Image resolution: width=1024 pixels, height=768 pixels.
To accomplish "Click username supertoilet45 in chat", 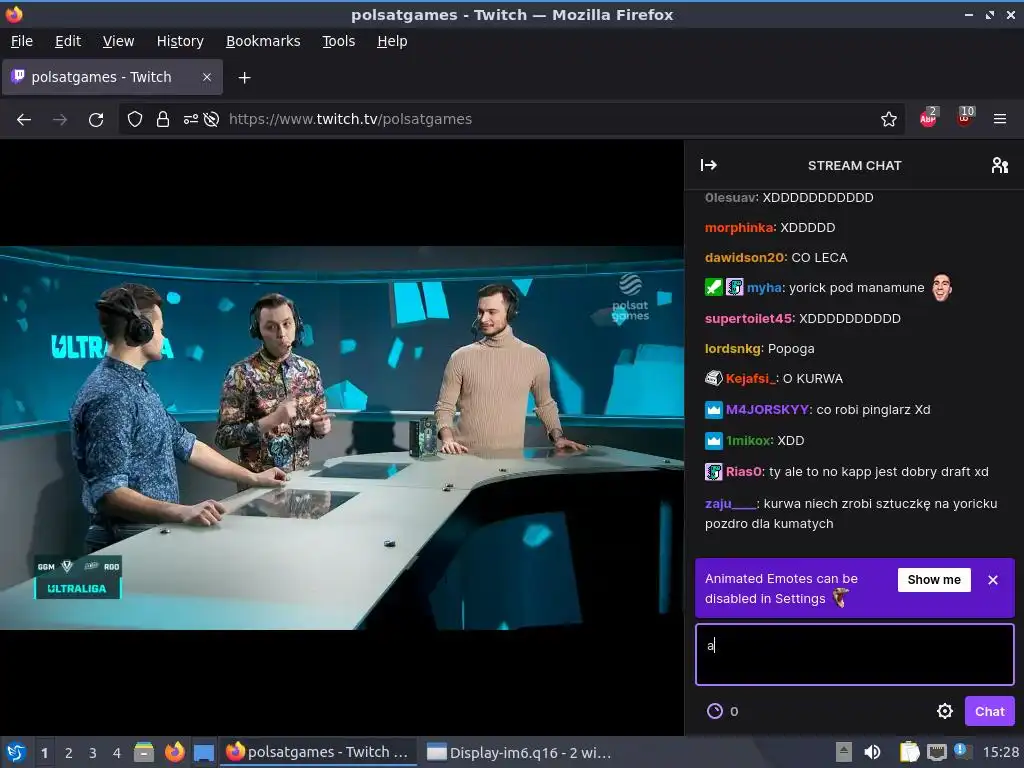I will pyautogui.click(x=748, y=319).
